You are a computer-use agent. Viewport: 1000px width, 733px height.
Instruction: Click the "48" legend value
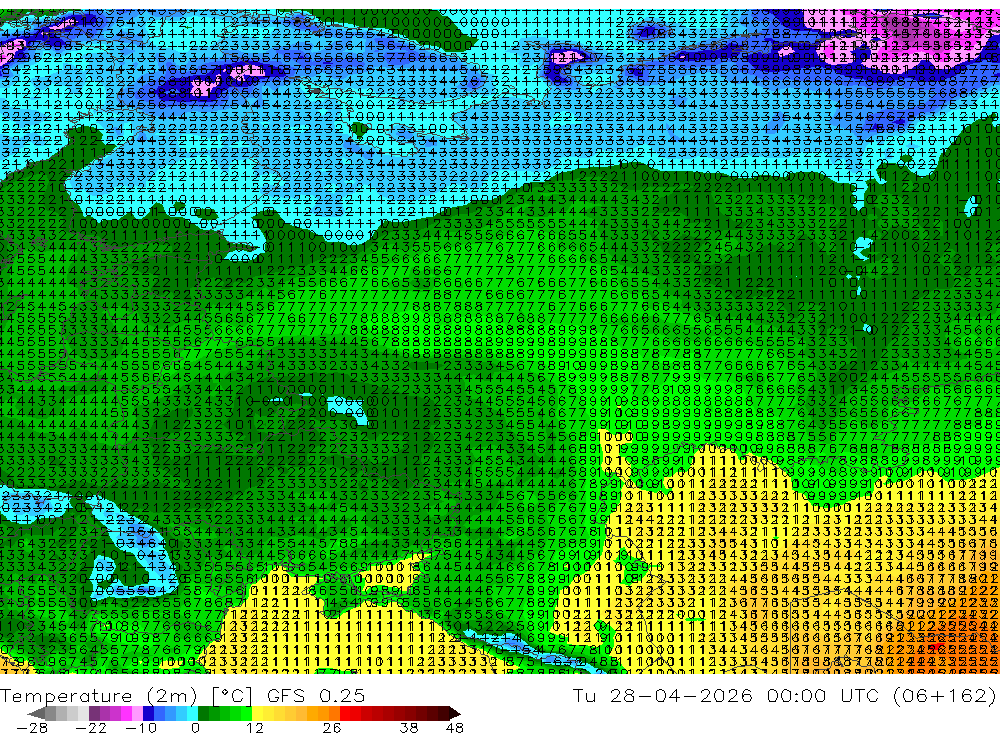point(455,728)
